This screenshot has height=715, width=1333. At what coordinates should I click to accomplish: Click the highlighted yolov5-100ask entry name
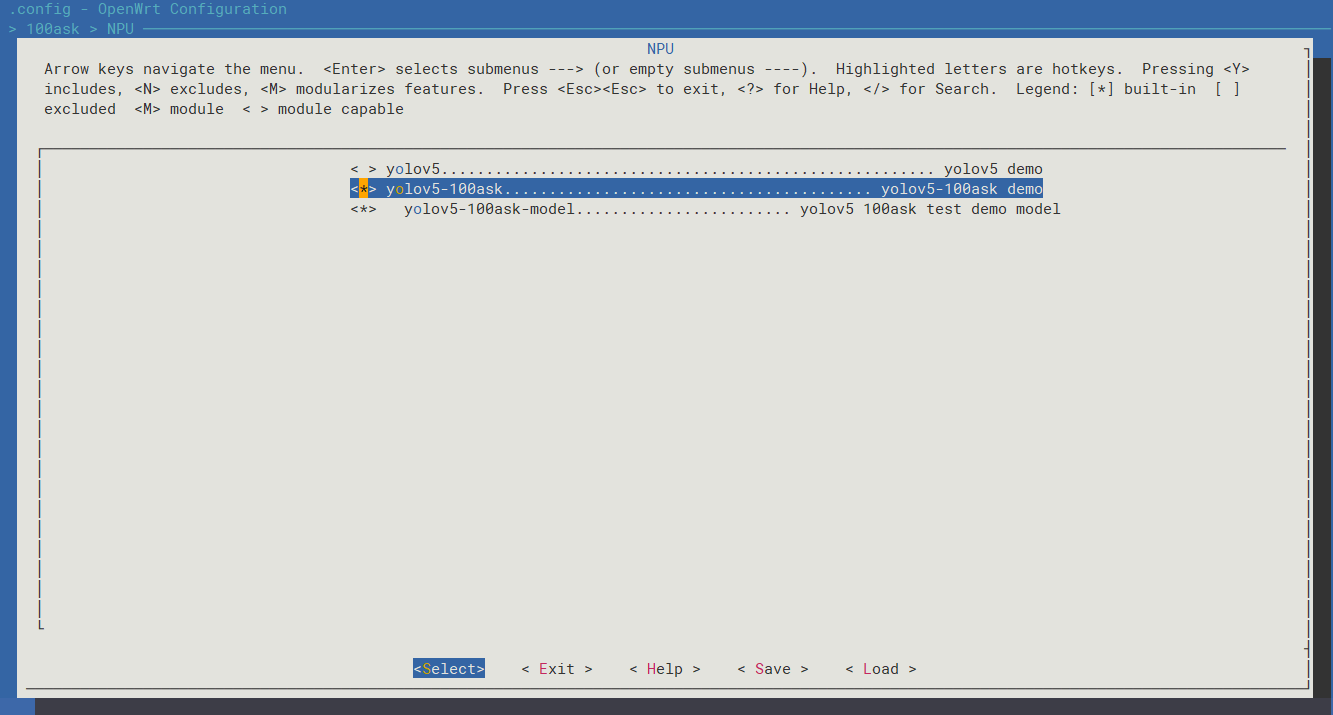coord(444,189)
